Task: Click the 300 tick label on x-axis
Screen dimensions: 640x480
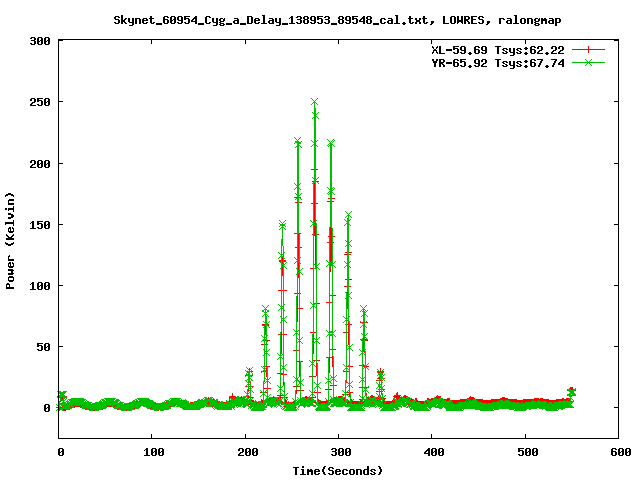Action: [x=338, y=453]
